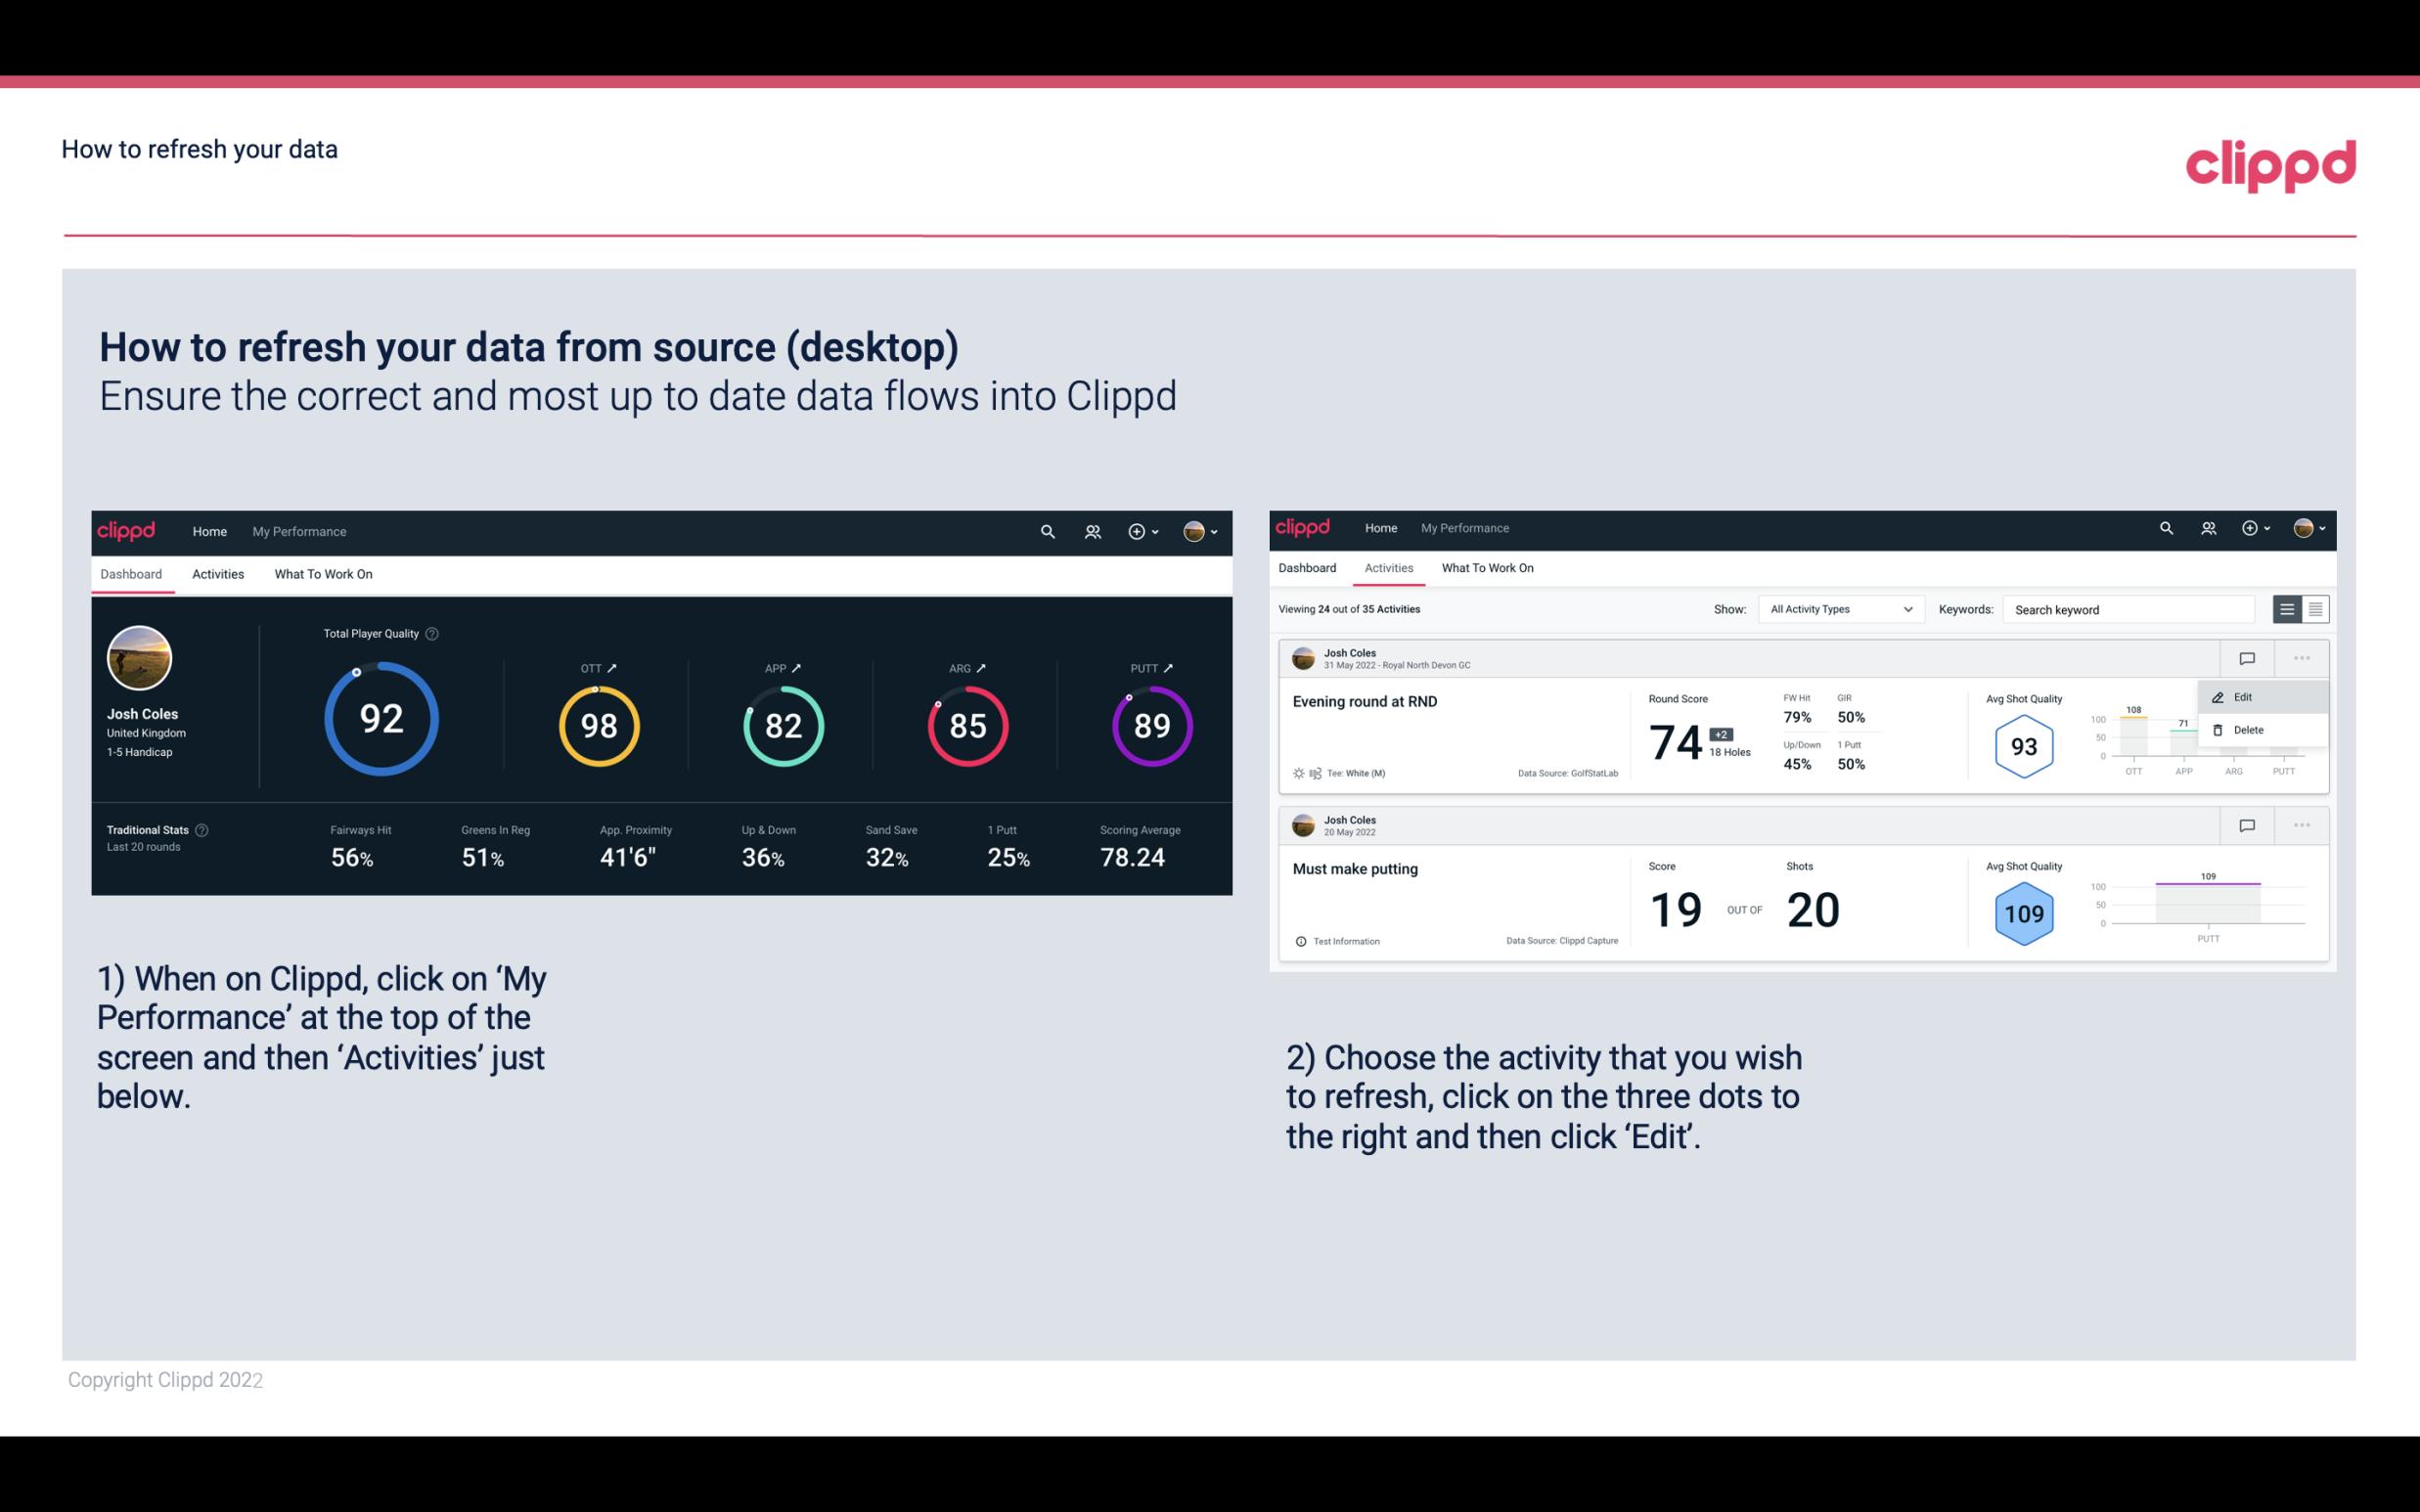Click the three dots menu on Evening round
This screenshot has width=2420, height=1512.
point(2302,656)
